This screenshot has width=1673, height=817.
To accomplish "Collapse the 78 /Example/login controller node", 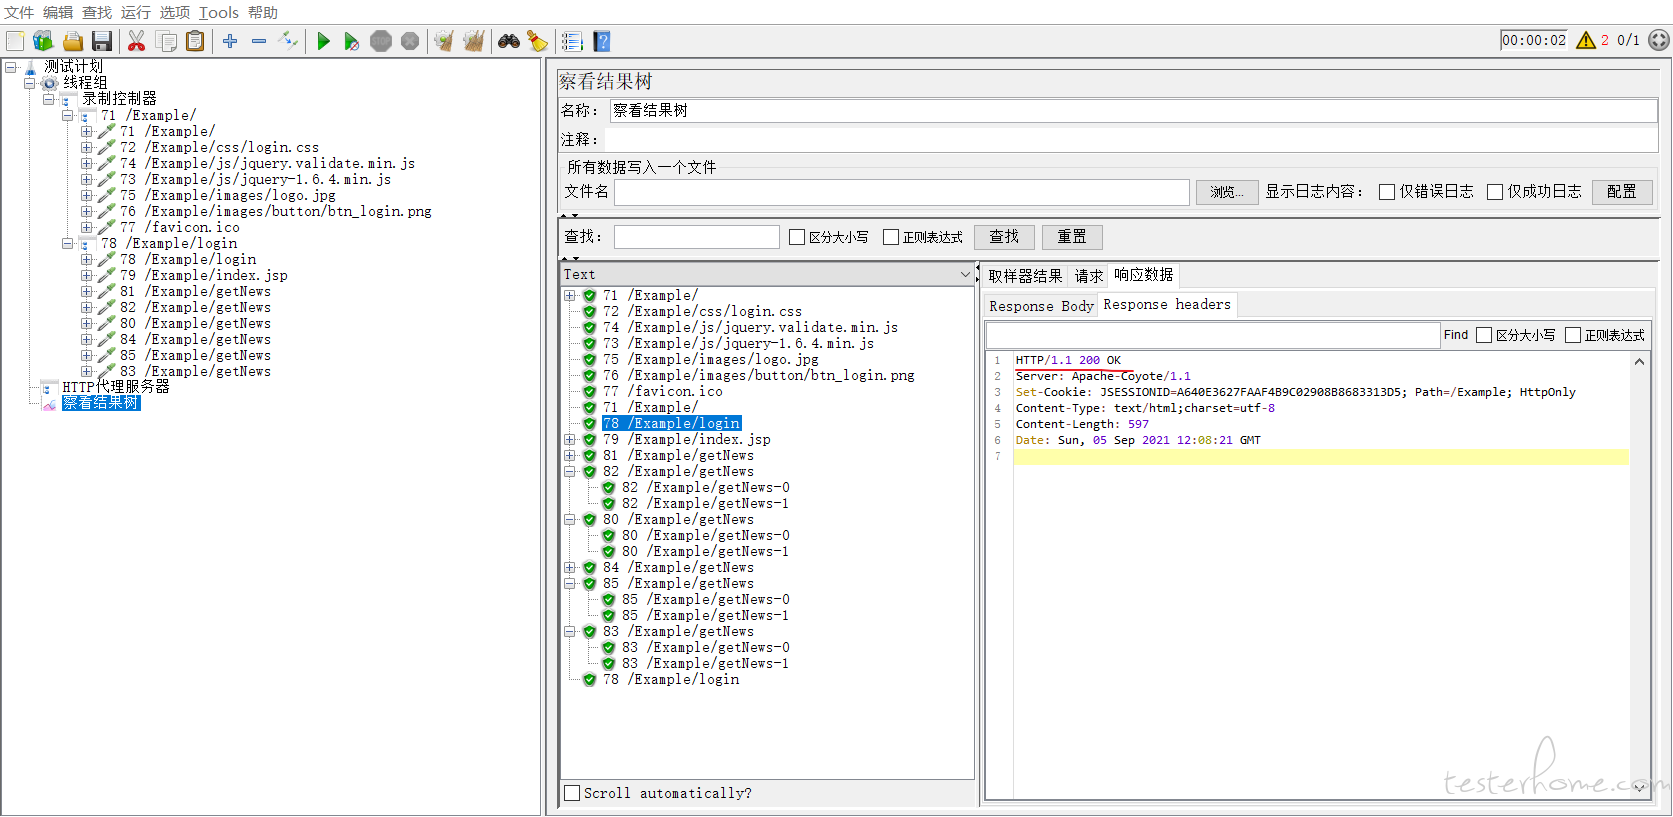I will [67, 243].
